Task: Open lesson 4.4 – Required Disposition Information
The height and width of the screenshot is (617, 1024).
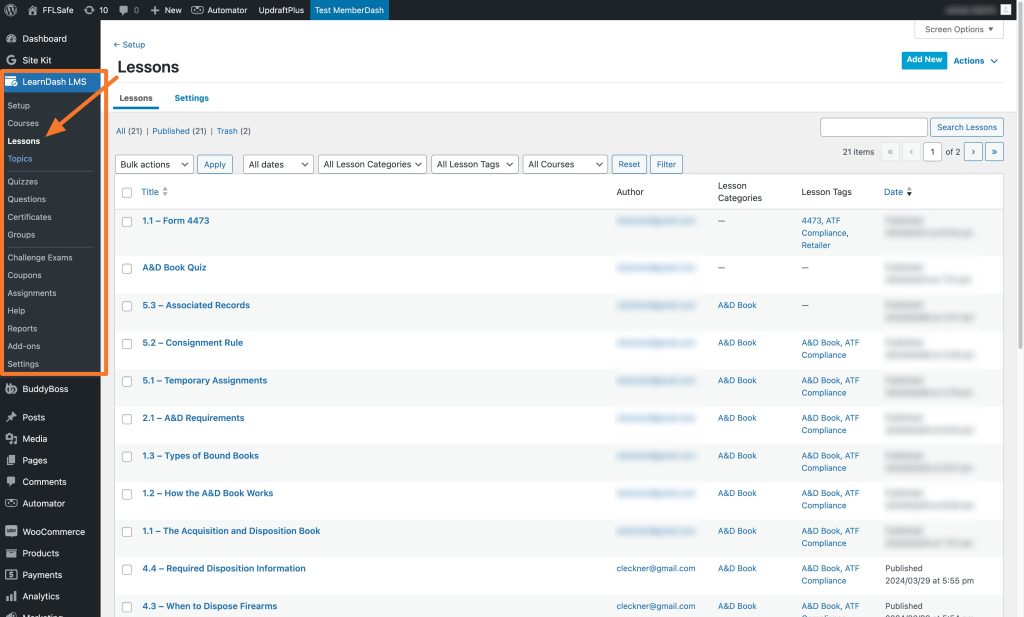Action: 224,569
